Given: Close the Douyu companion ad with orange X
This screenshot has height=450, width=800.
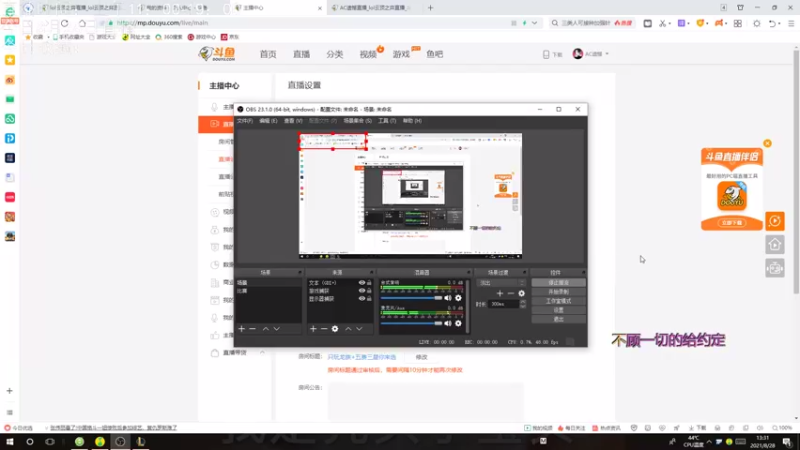Looking at the screenshot, I should coord(767,143).
